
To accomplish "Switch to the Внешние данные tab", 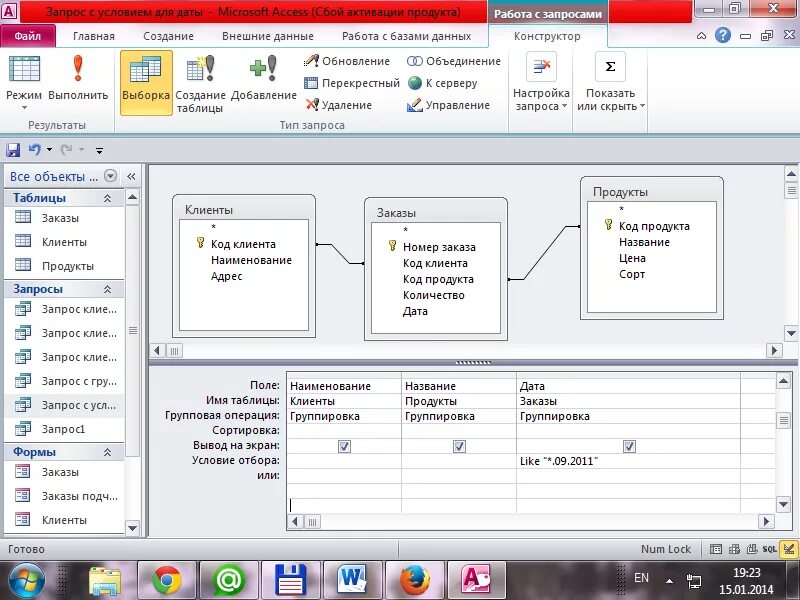I will (267, 36).
